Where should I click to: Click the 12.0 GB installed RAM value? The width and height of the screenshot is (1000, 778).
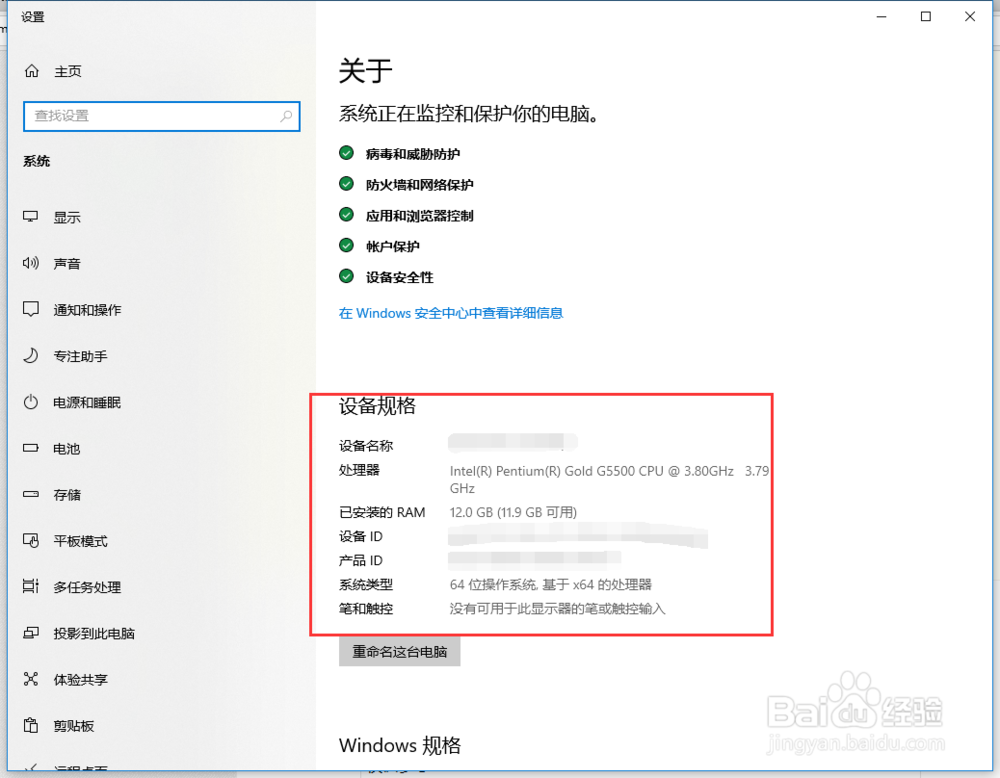pos(513,512)
